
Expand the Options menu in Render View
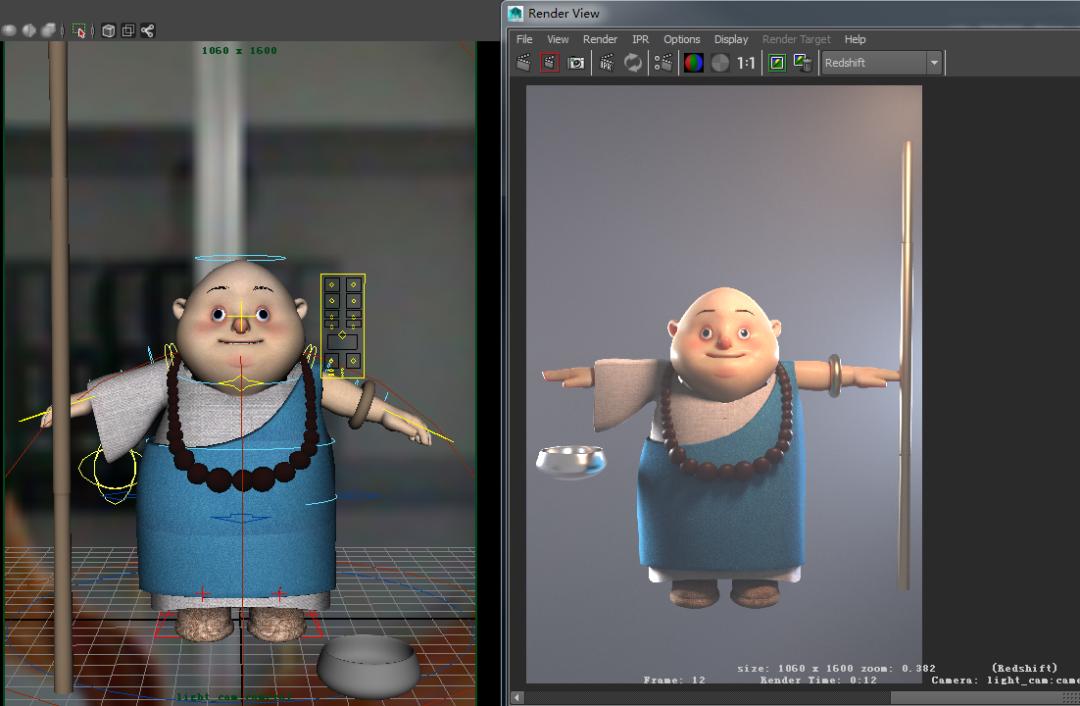pyautogui.click(x=682, y=39)
